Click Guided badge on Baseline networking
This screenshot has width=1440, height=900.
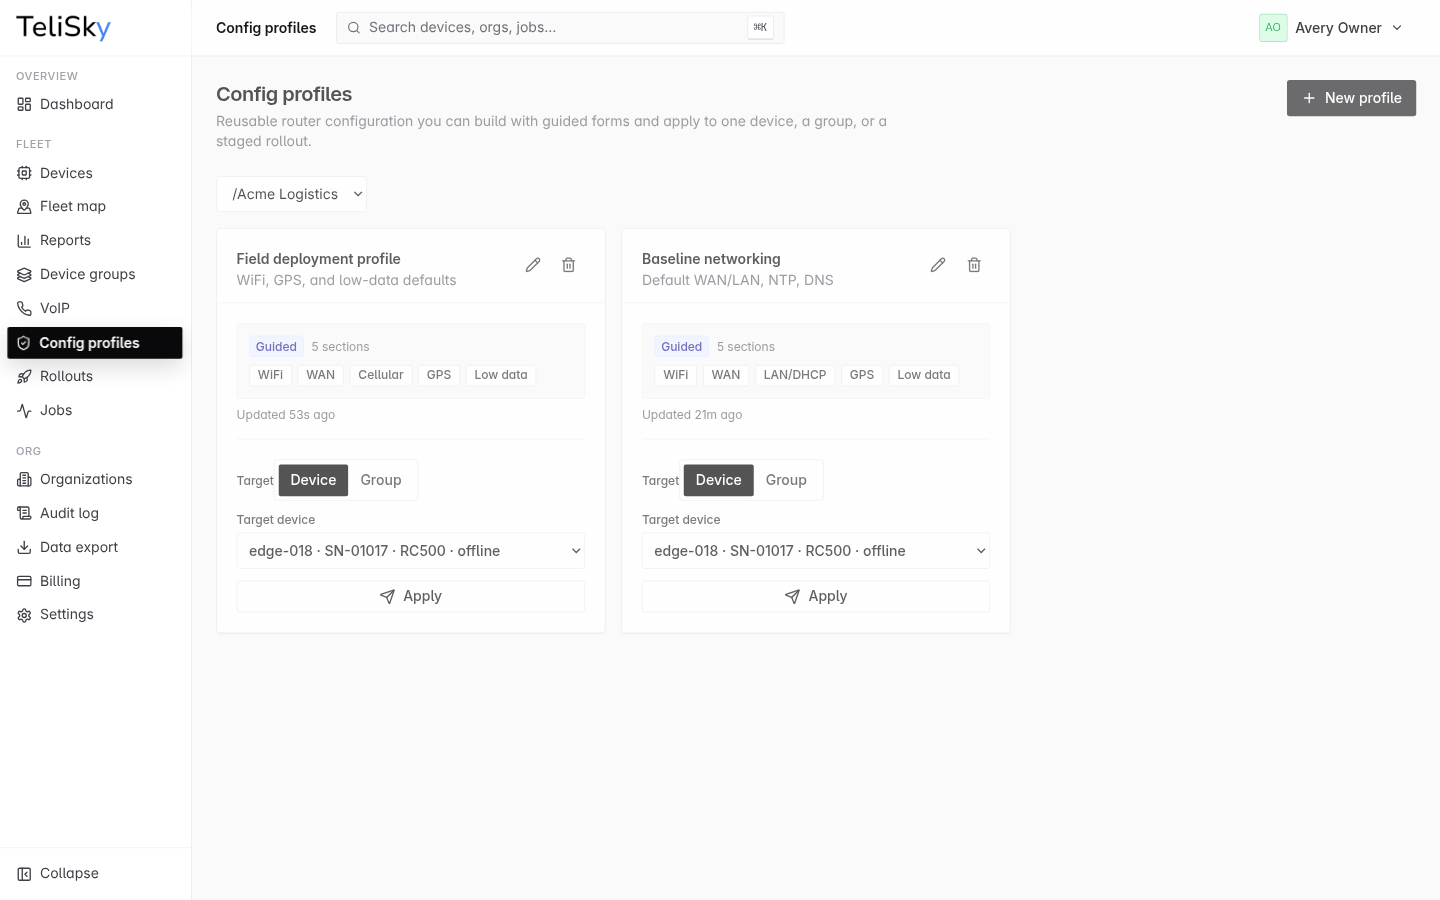(681, 347)
